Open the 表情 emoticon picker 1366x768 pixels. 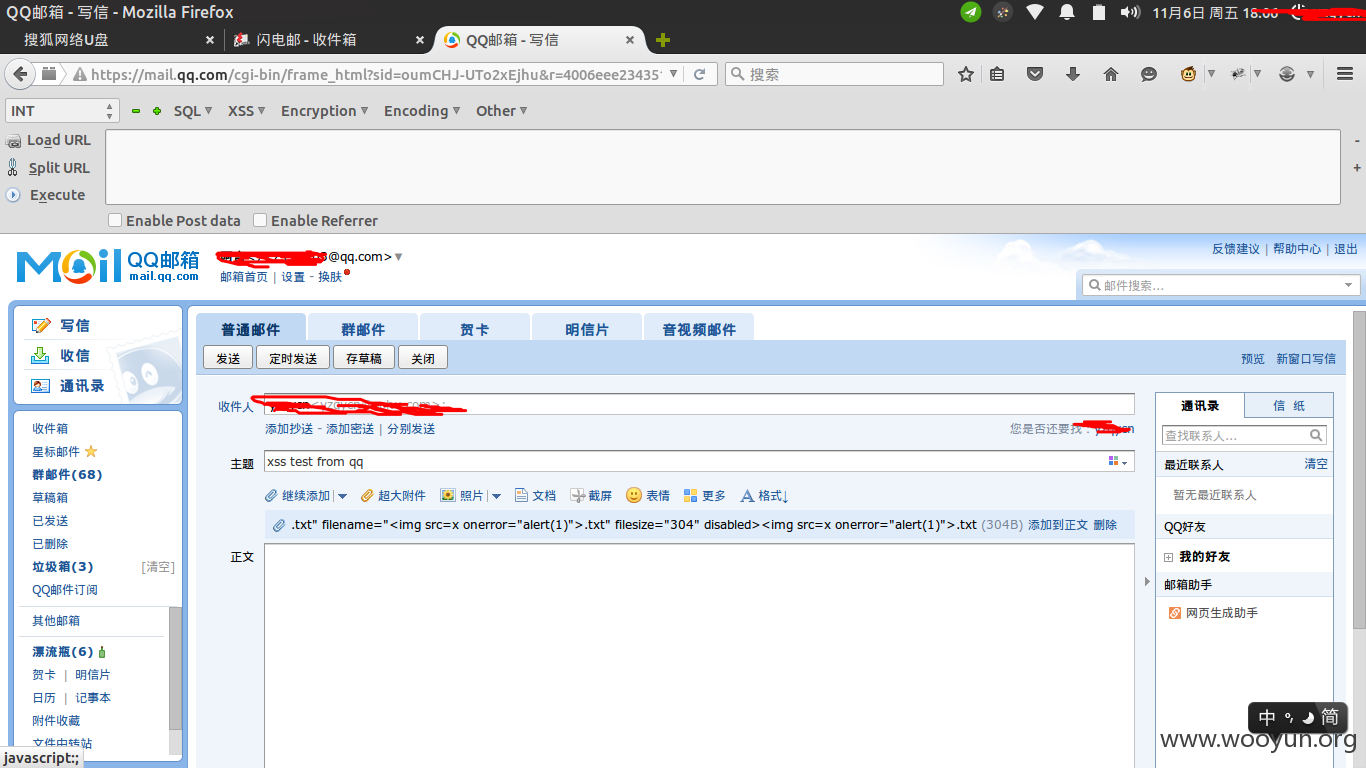[647, 496]
